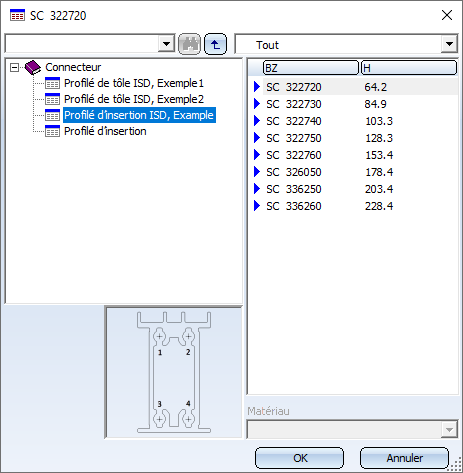Select the plain Profilé d'insertion entry

tap(105, 131)
